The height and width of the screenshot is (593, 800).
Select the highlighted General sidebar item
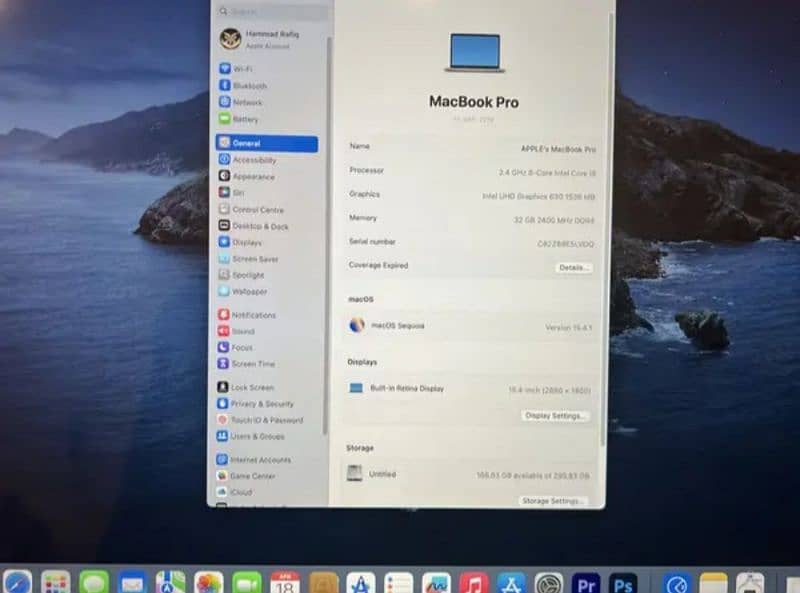(x=267, y=143)
